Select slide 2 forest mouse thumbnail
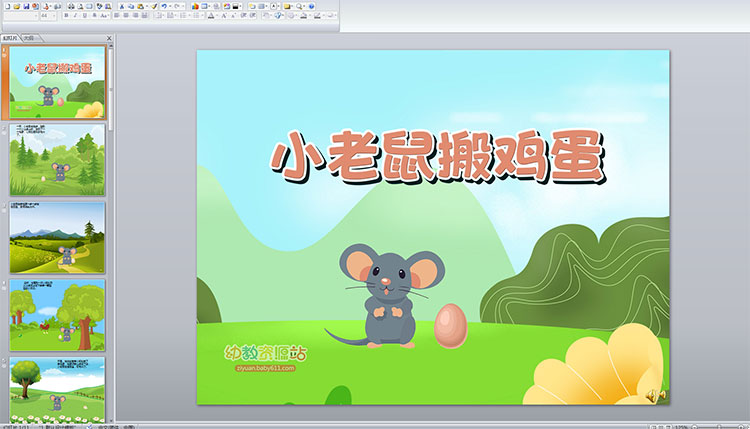The width and height of the screenshot is (750, 429). 57,160
